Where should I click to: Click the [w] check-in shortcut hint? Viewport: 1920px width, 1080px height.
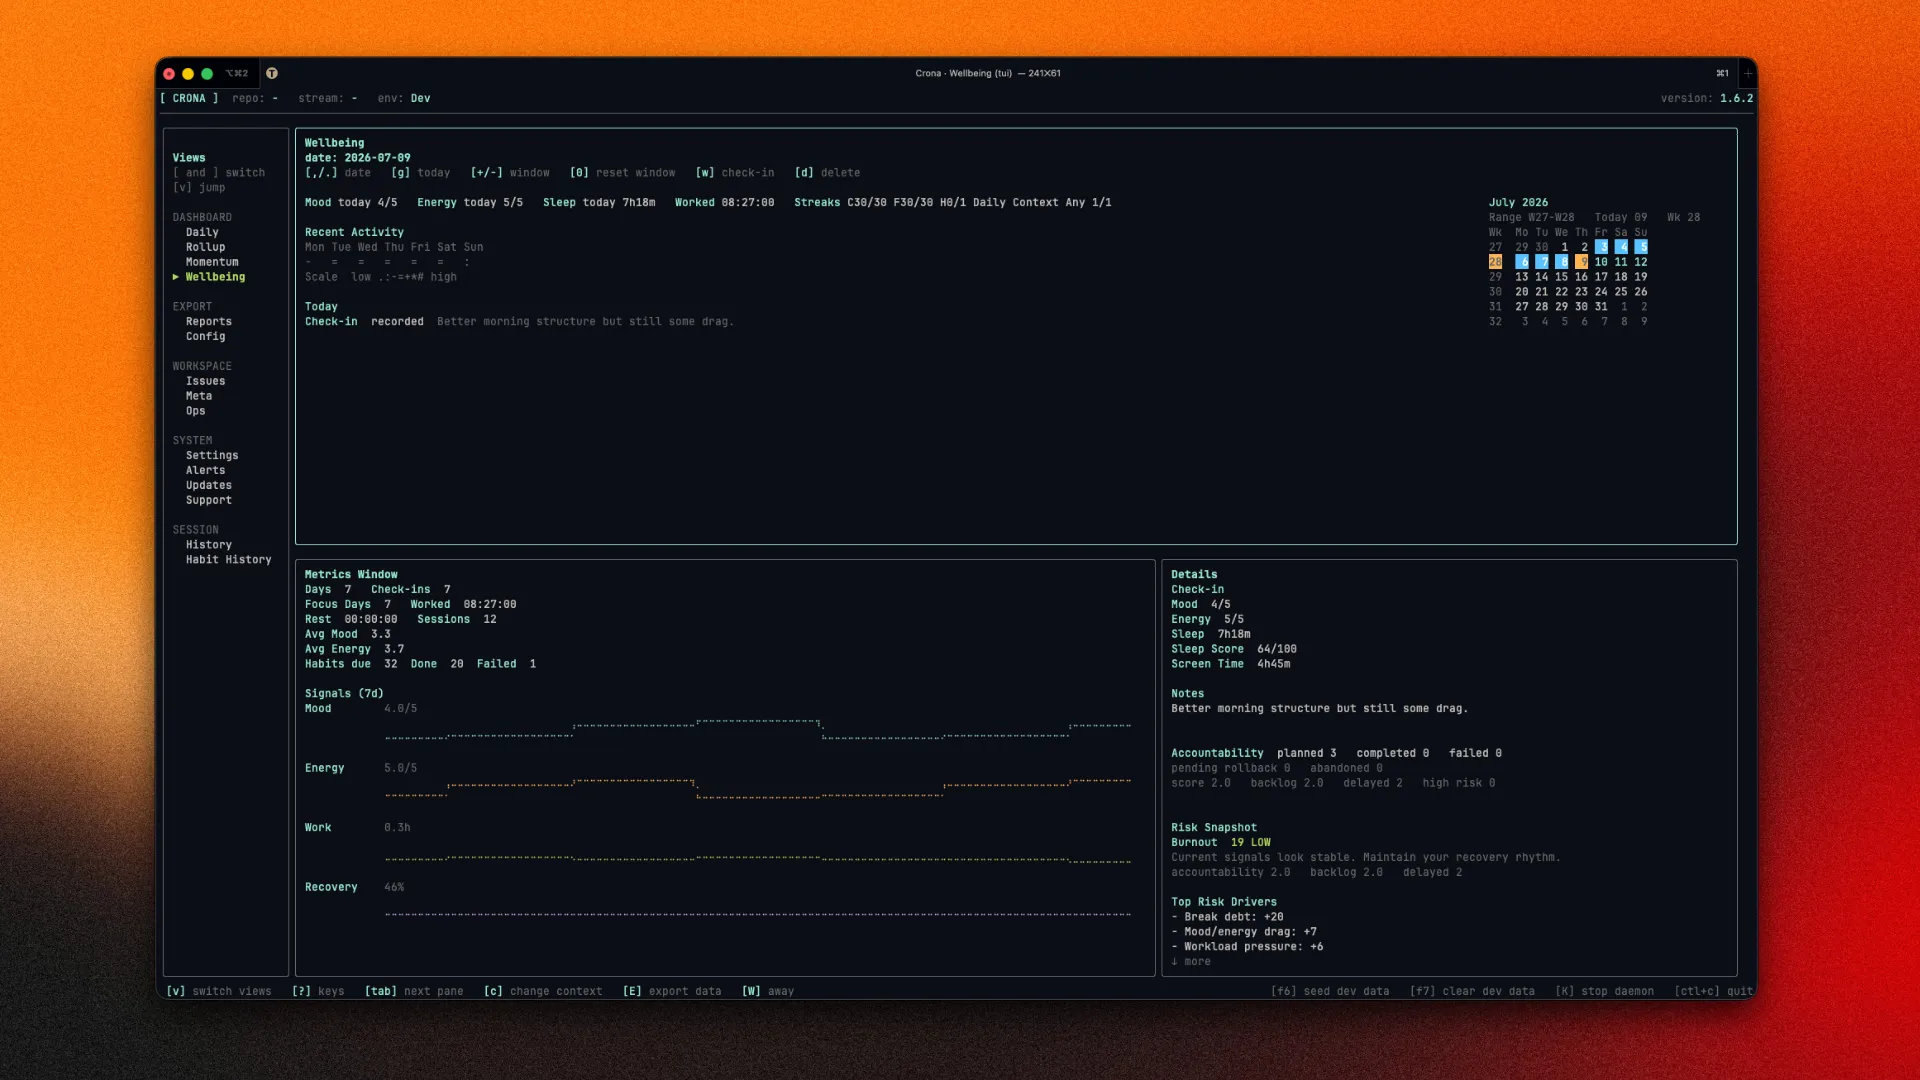(735, 173)
